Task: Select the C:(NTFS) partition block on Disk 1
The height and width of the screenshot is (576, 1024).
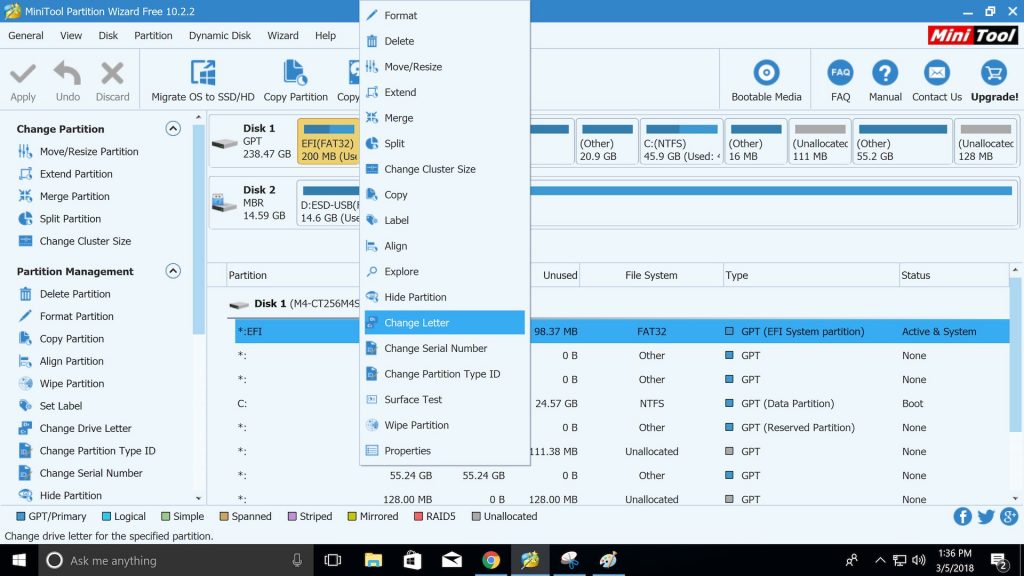Action: point(680,141)
